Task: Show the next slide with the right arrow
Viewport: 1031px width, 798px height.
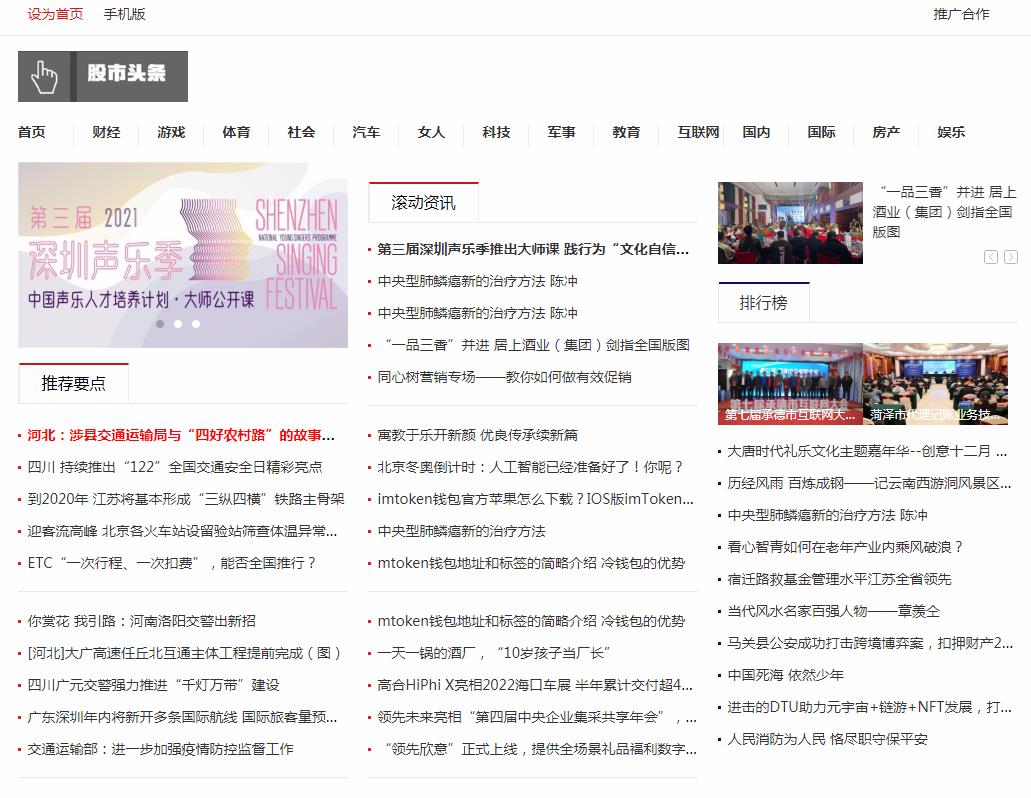Action: click(x=1011, y=257)
